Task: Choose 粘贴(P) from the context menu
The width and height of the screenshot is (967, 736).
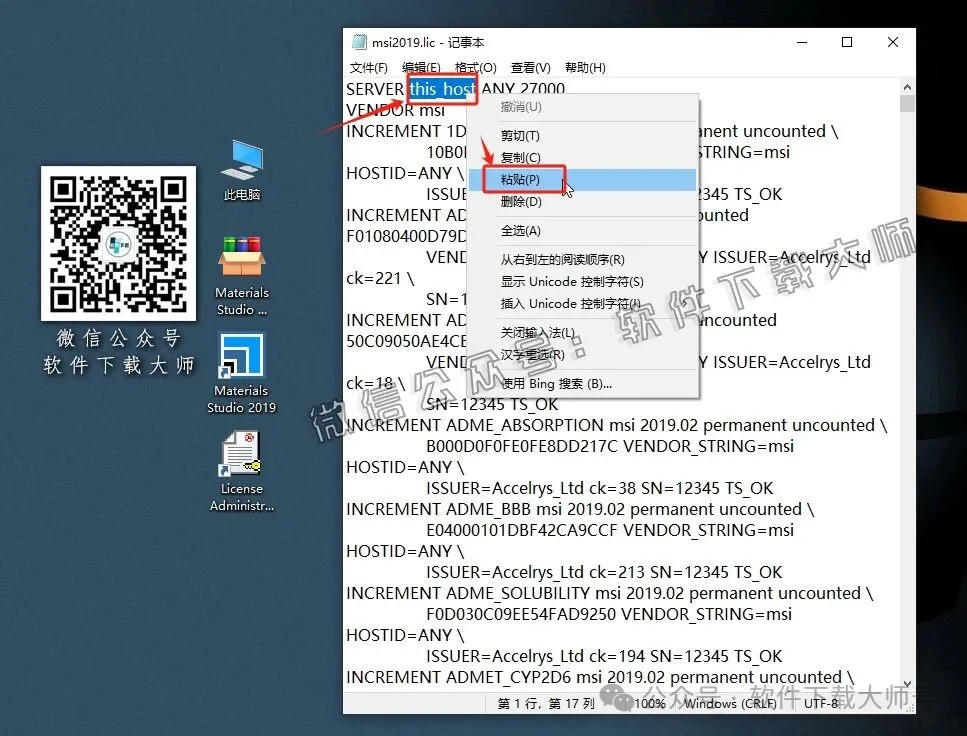Action: 520,180
